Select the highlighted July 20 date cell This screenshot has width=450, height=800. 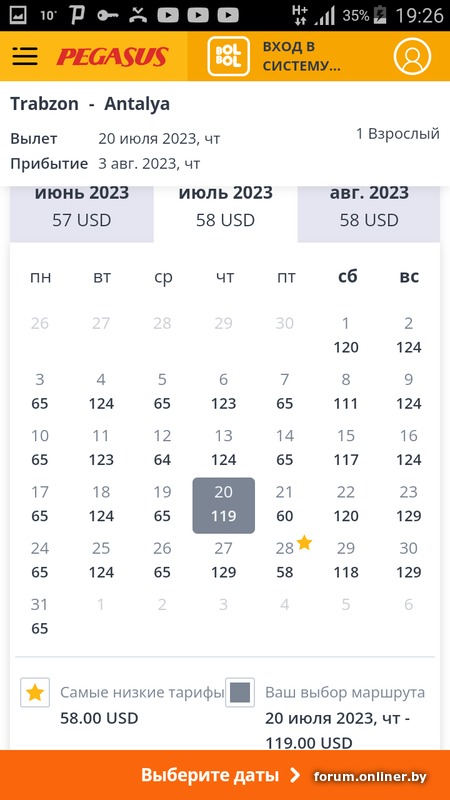coord(223,506)
